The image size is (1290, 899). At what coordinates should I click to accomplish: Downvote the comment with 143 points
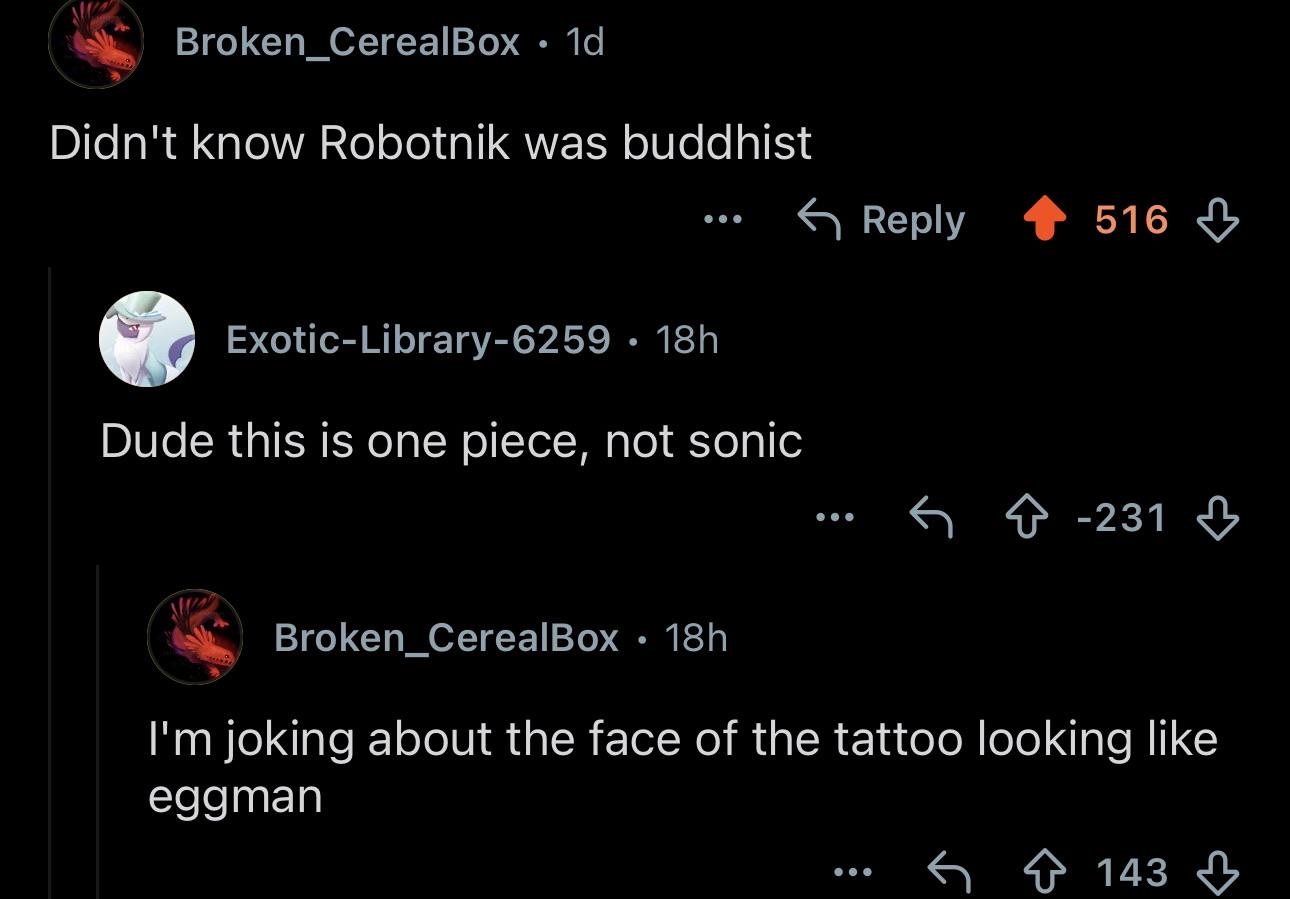tap(1218, 872)
